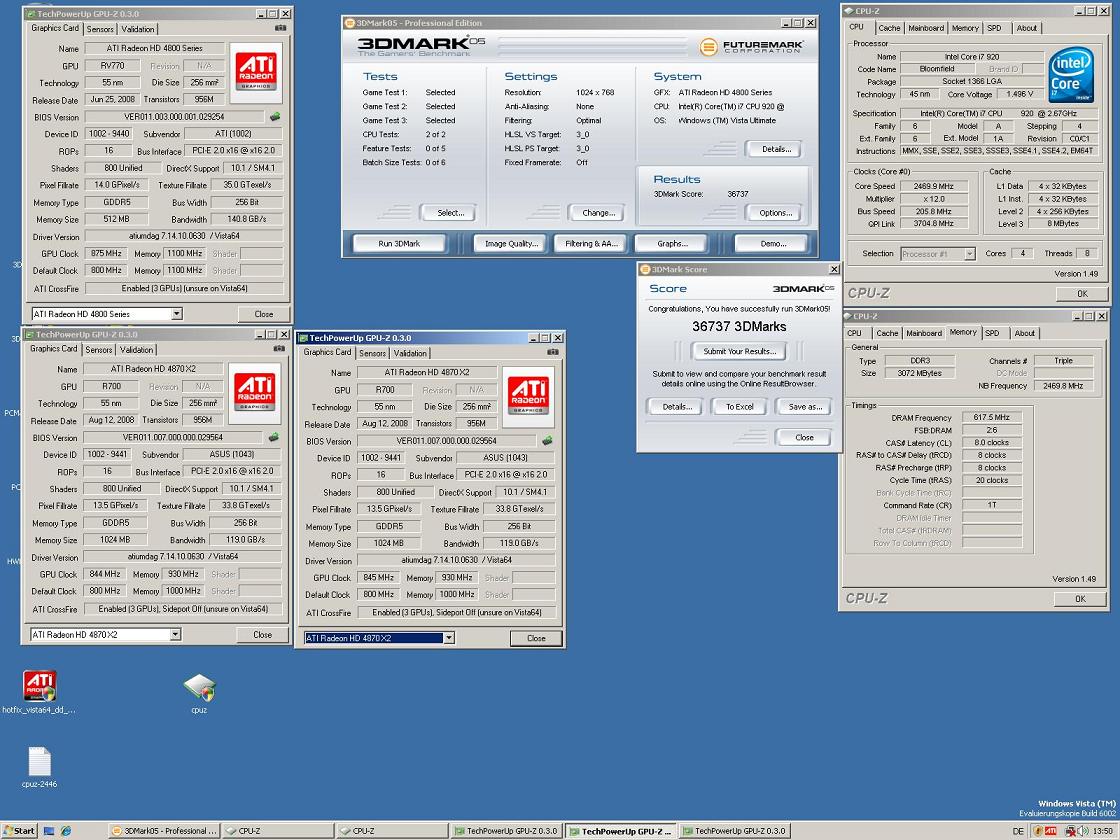Open the Cache tab in the CPU-Z processor window
This screenshot has height=840, width=1120.
(889, 28)
